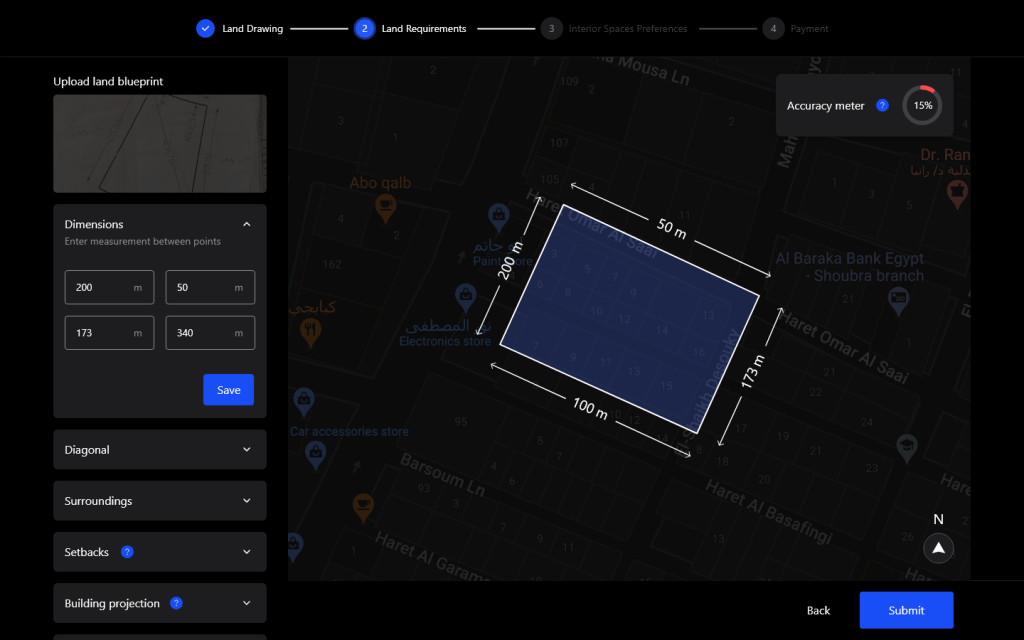The height and width of the screenshot is (640, 1024).
Task: Click the Abo qalb cafe map pin
Action: (385, 205)
